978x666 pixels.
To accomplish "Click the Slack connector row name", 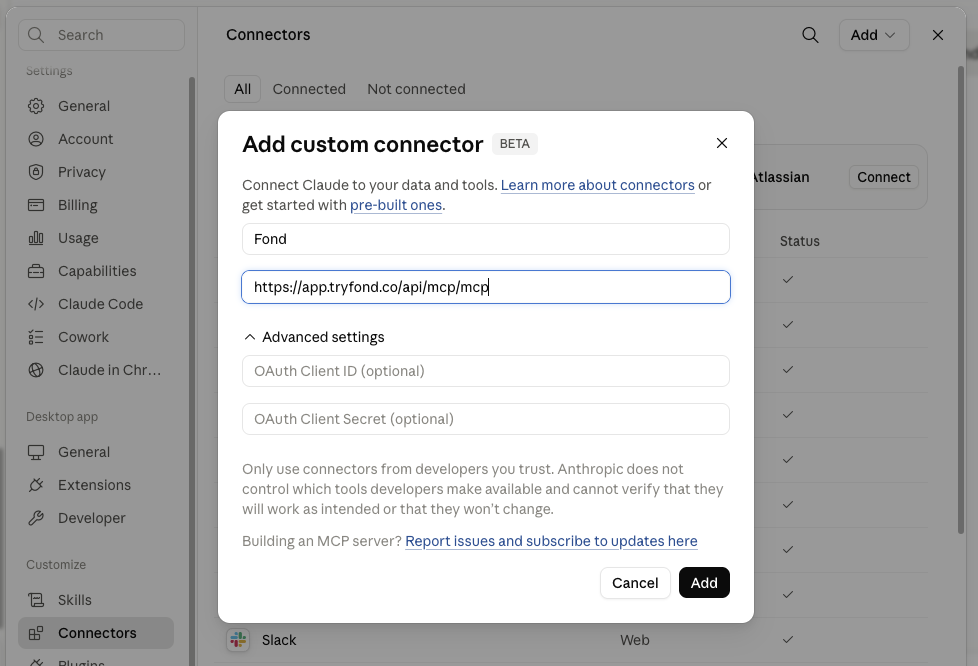I will click(x=279, y=640).
